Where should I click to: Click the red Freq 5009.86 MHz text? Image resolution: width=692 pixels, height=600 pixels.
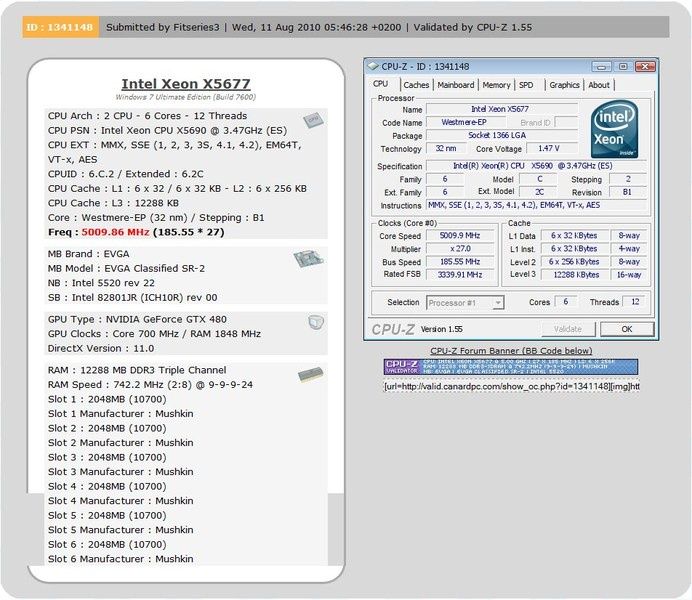pos(115,232)
